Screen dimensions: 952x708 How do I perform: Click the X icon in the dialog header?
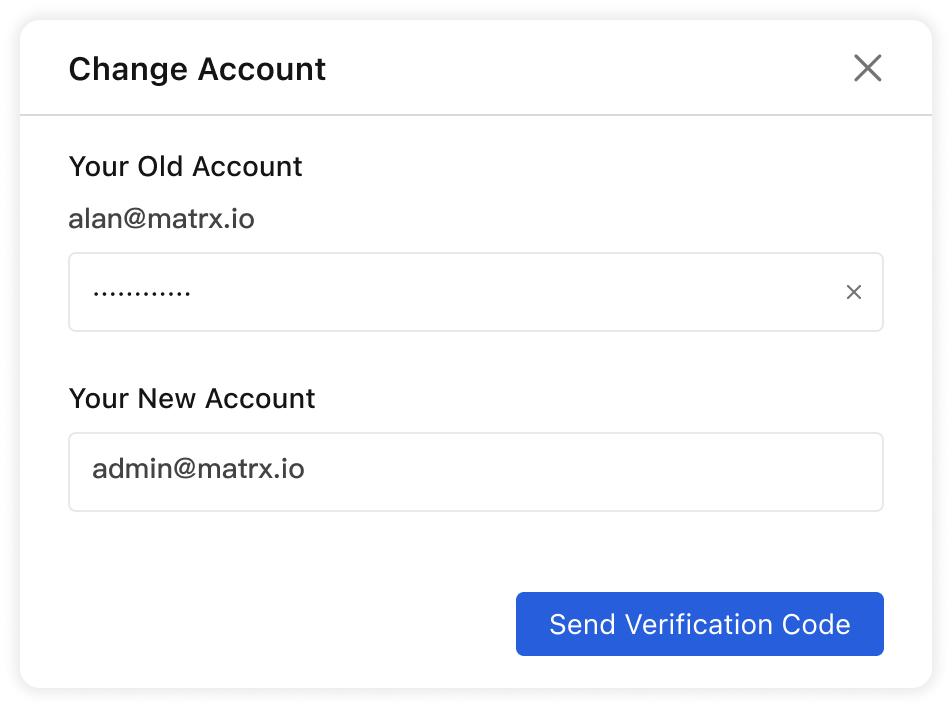[x=867, y=68]
